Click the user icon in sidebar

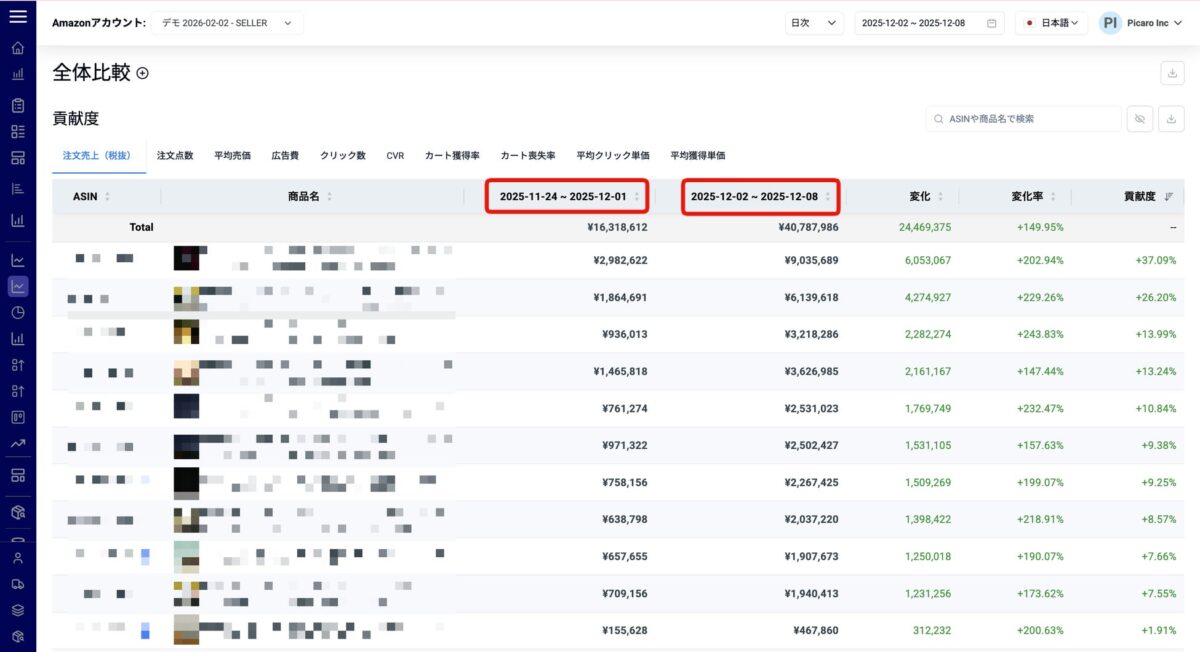[17, 558]
